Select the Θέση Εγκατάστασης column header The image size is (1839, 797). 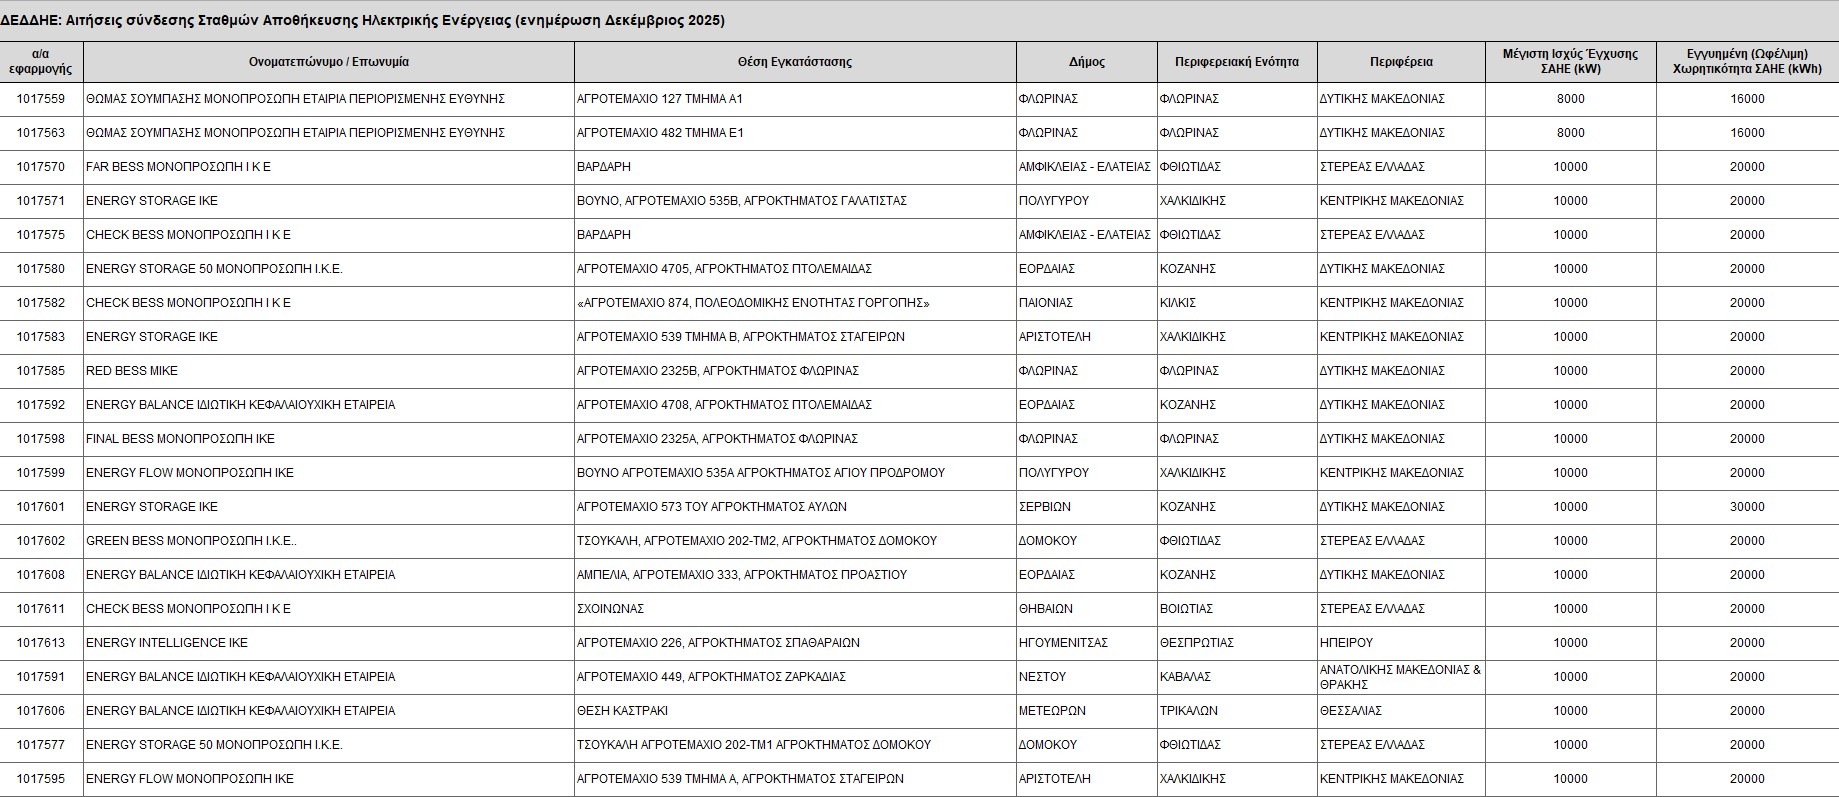point(794,62)
